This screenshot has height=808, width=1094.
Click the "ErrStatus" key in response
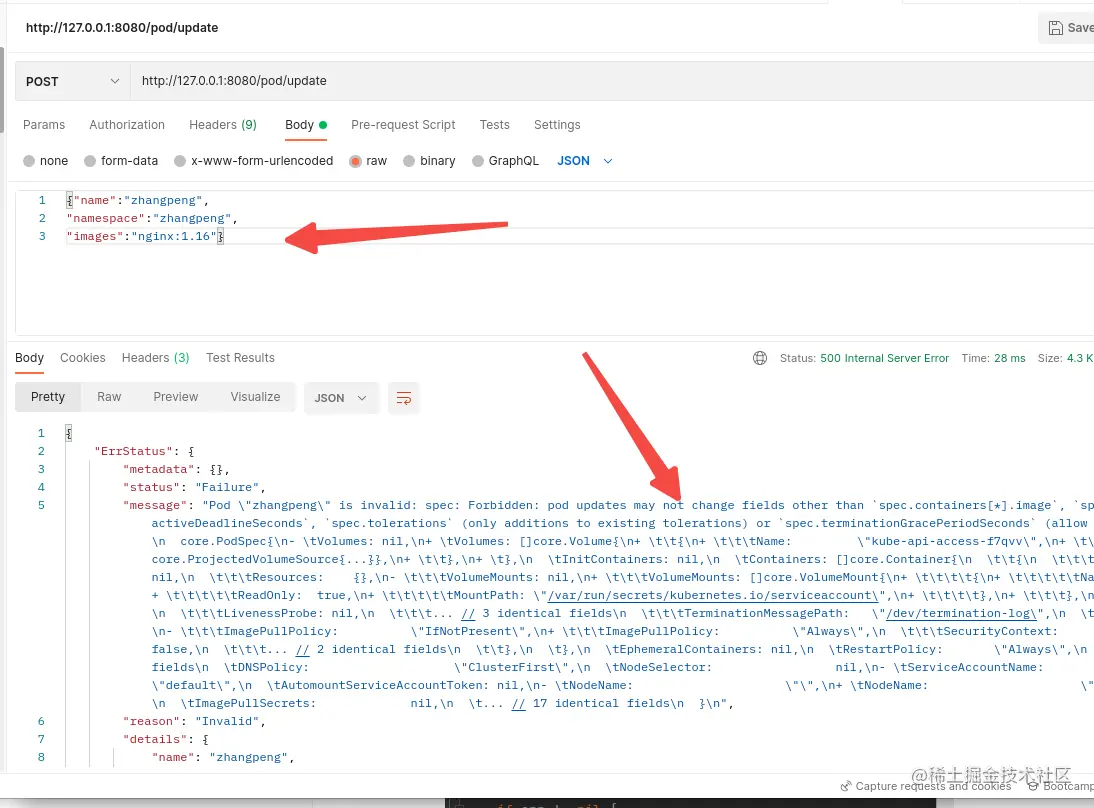134,451
